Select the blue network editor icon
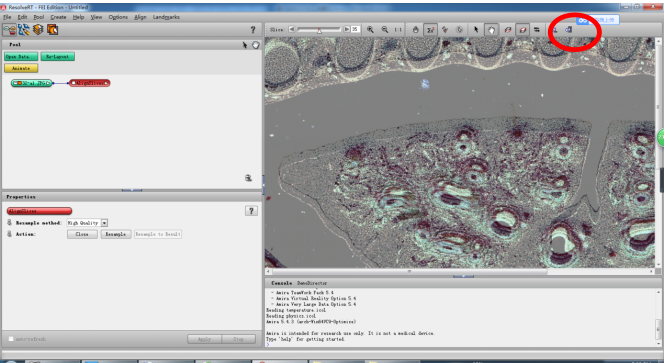Viewport: 665px width, 363px height. pyautogui.click(x=24, y=30)
